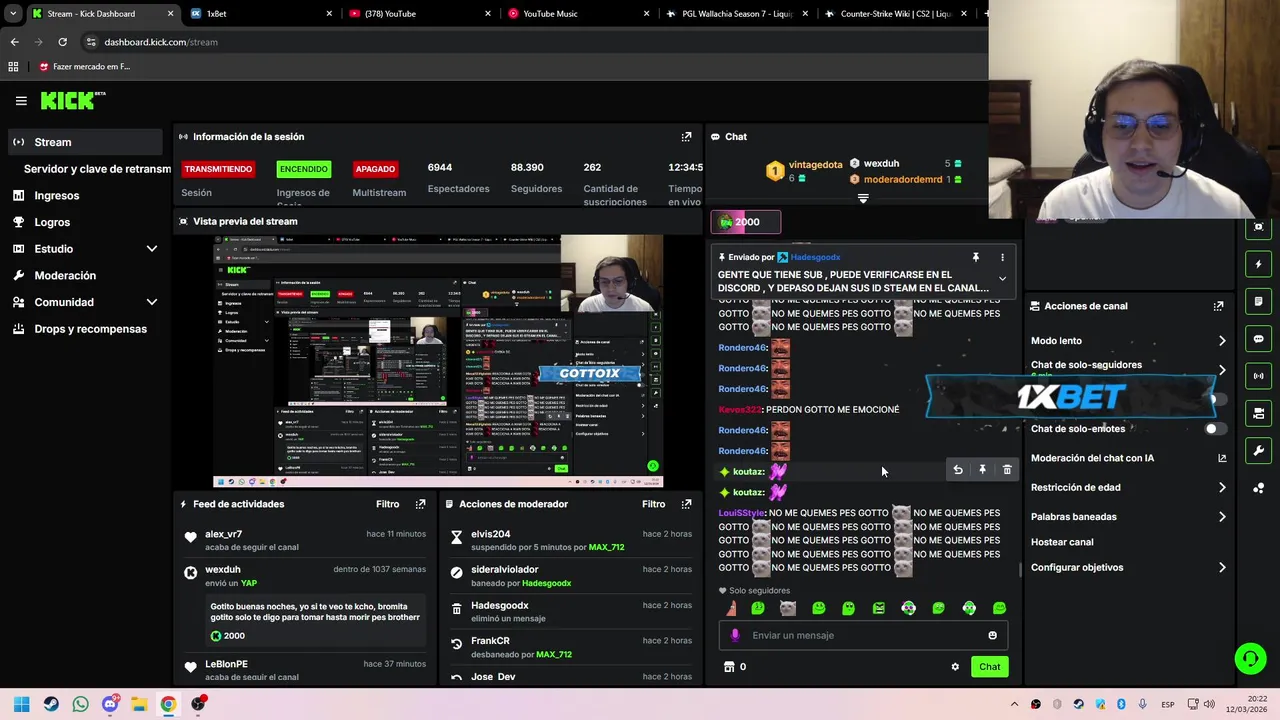Open Moderación del chat con IA link
Viewport: 1280px width, 720px height.
pyautogui.click(x=1128, y=458)
